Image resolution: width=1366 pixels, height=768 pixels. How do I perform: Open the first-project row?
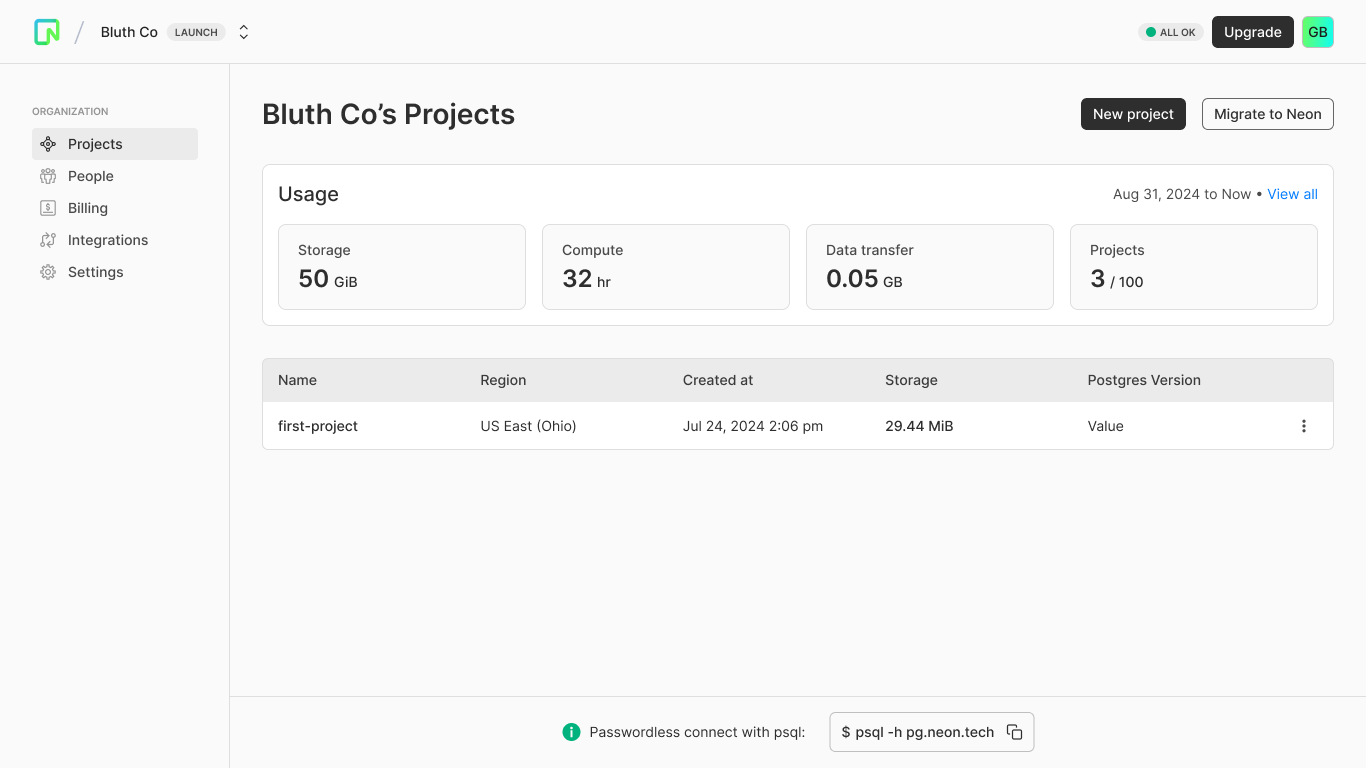pyautogui.click(x=318, y=426)
